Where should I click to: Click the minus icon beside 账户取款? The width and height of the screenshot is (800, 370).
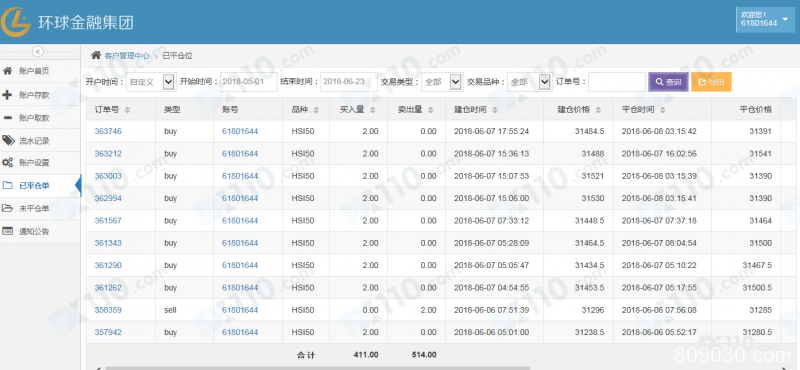coord(7,118)
